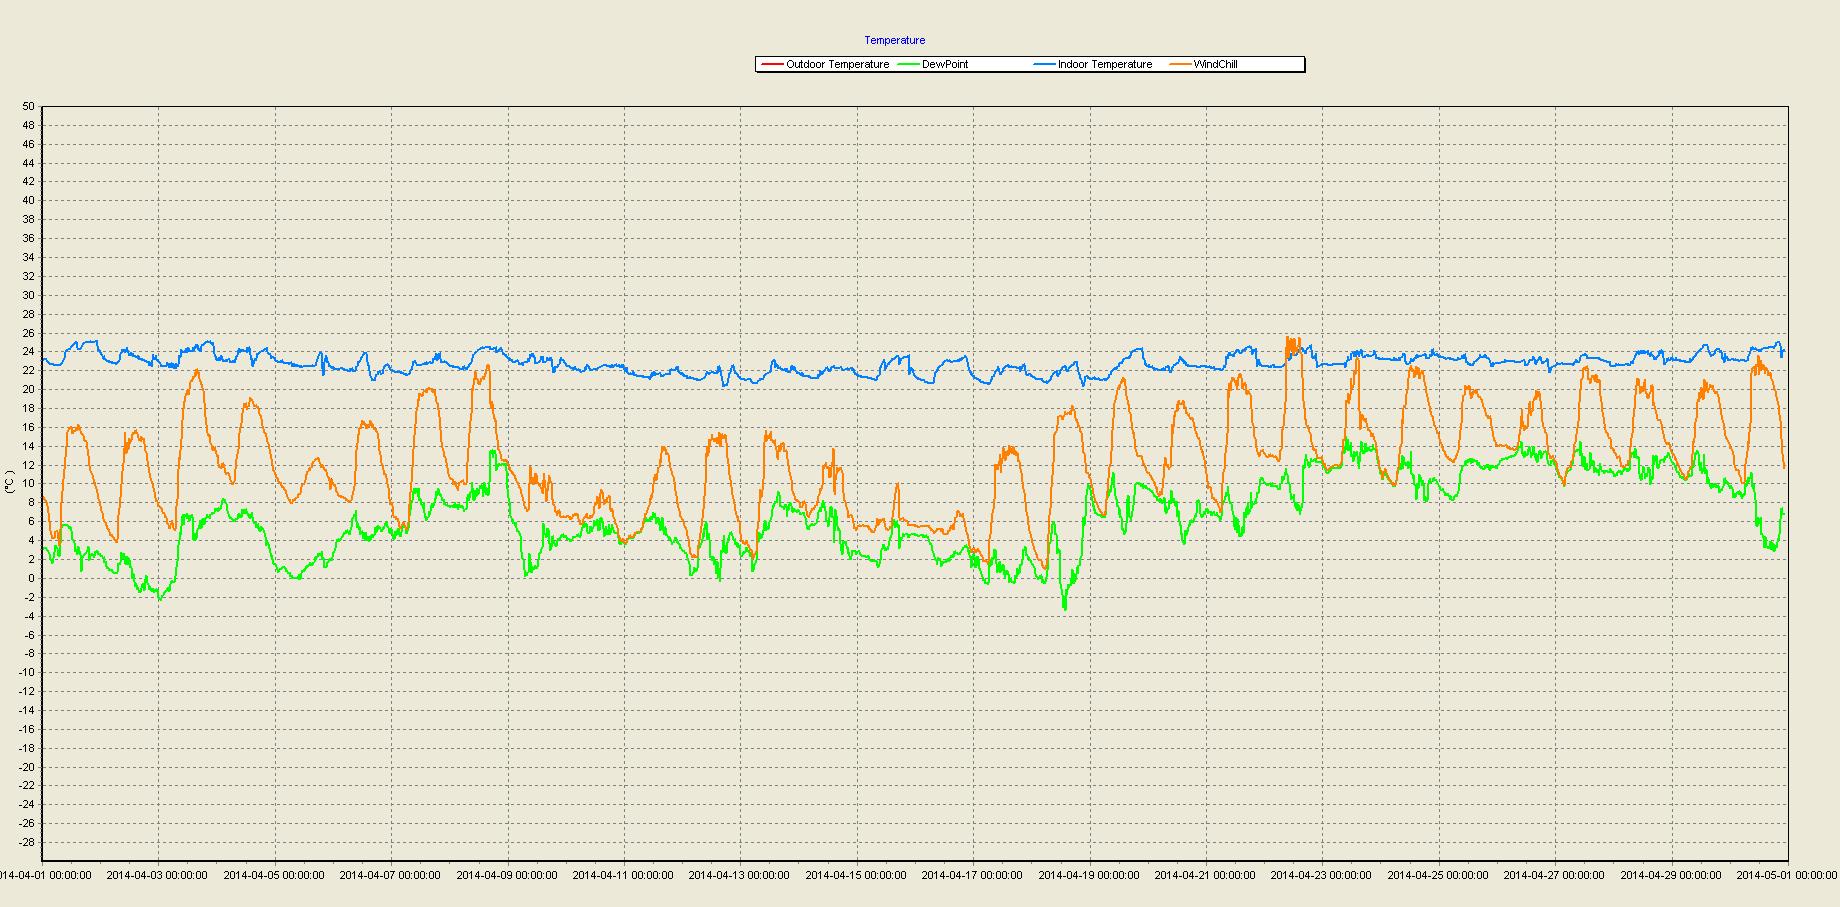Select the 2014-05-01 00:00:00 x-axis date label

[x=1786, y=875]
